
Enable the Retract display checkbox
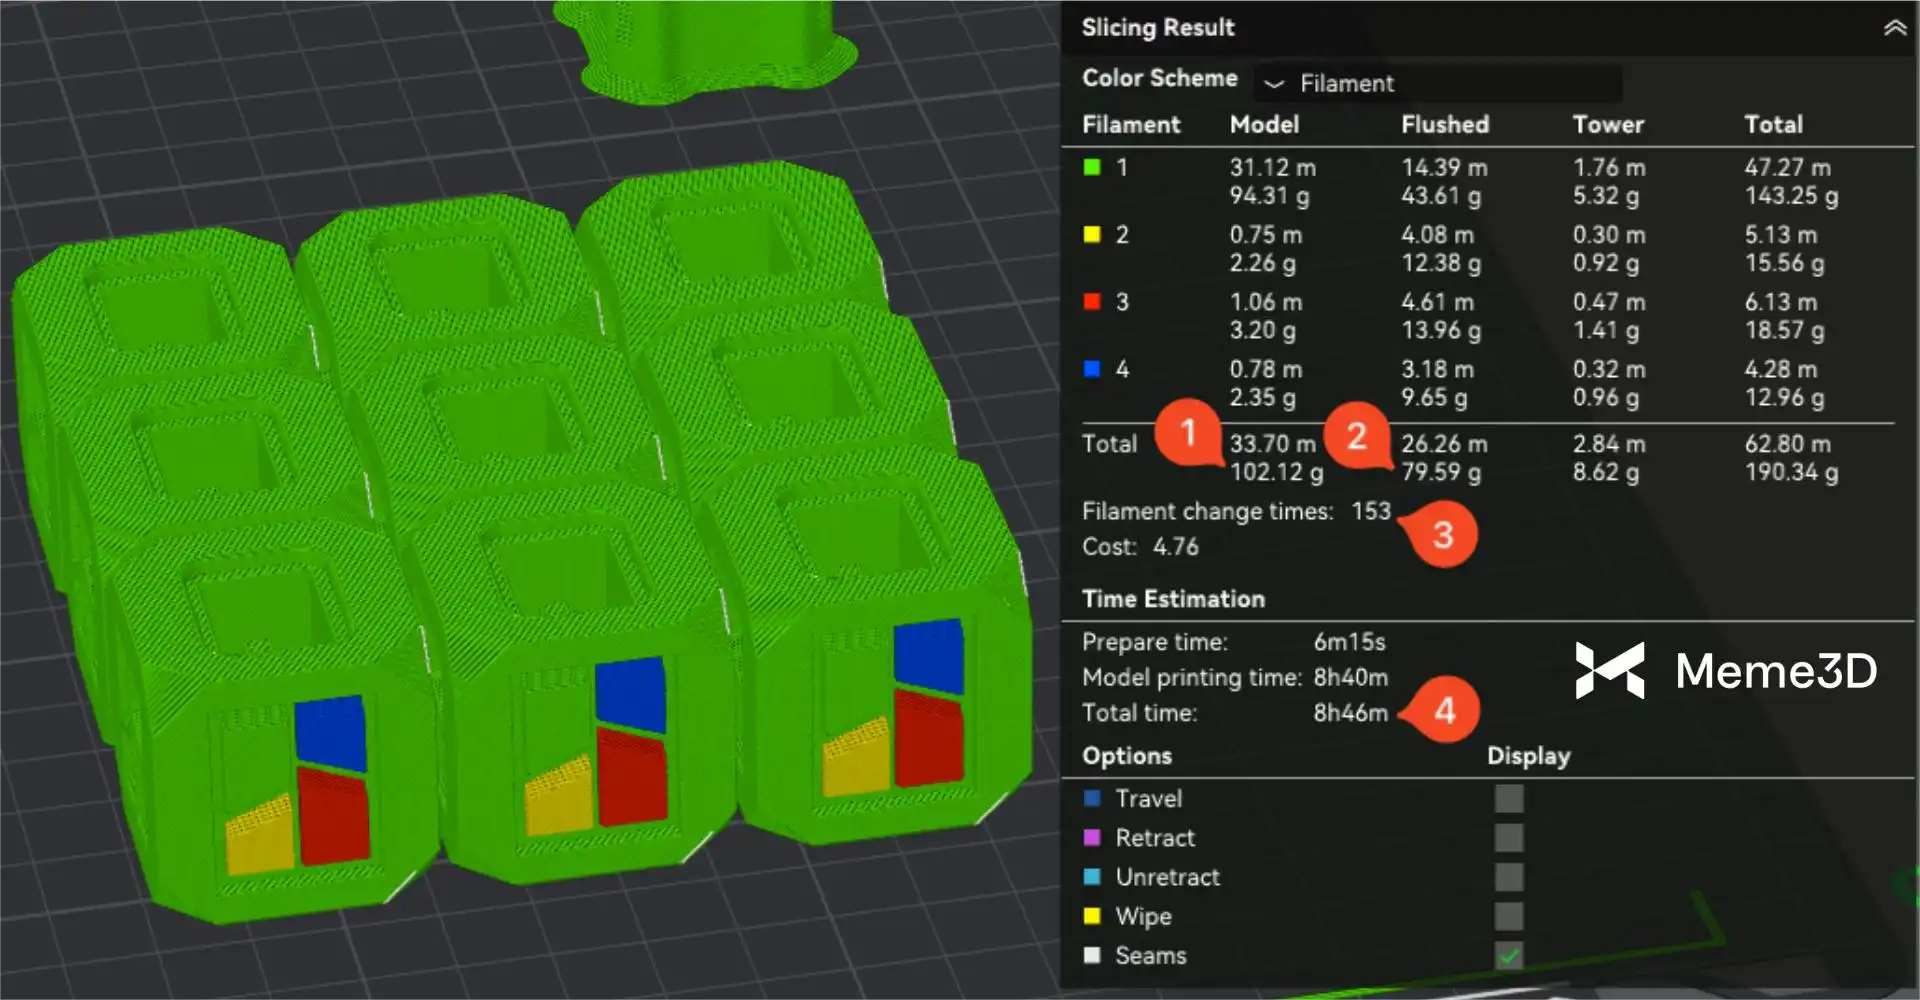1509,837
